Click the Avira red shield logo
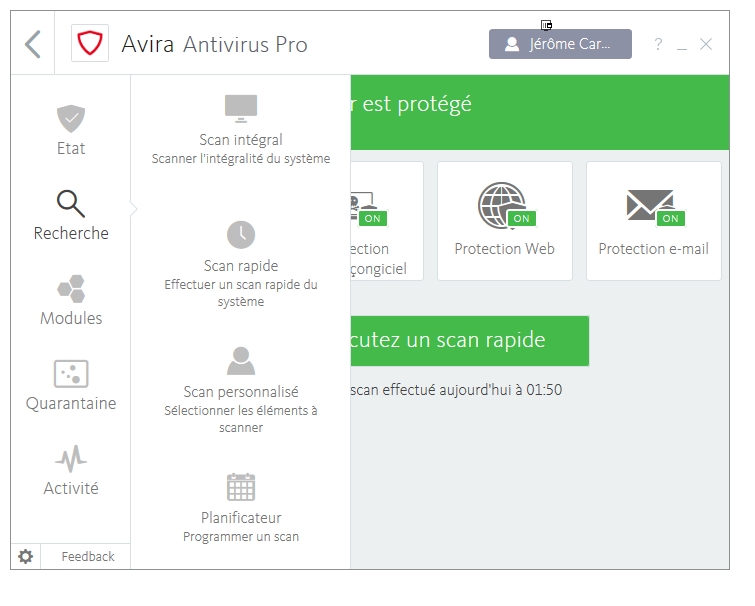 tap(90, 44)
